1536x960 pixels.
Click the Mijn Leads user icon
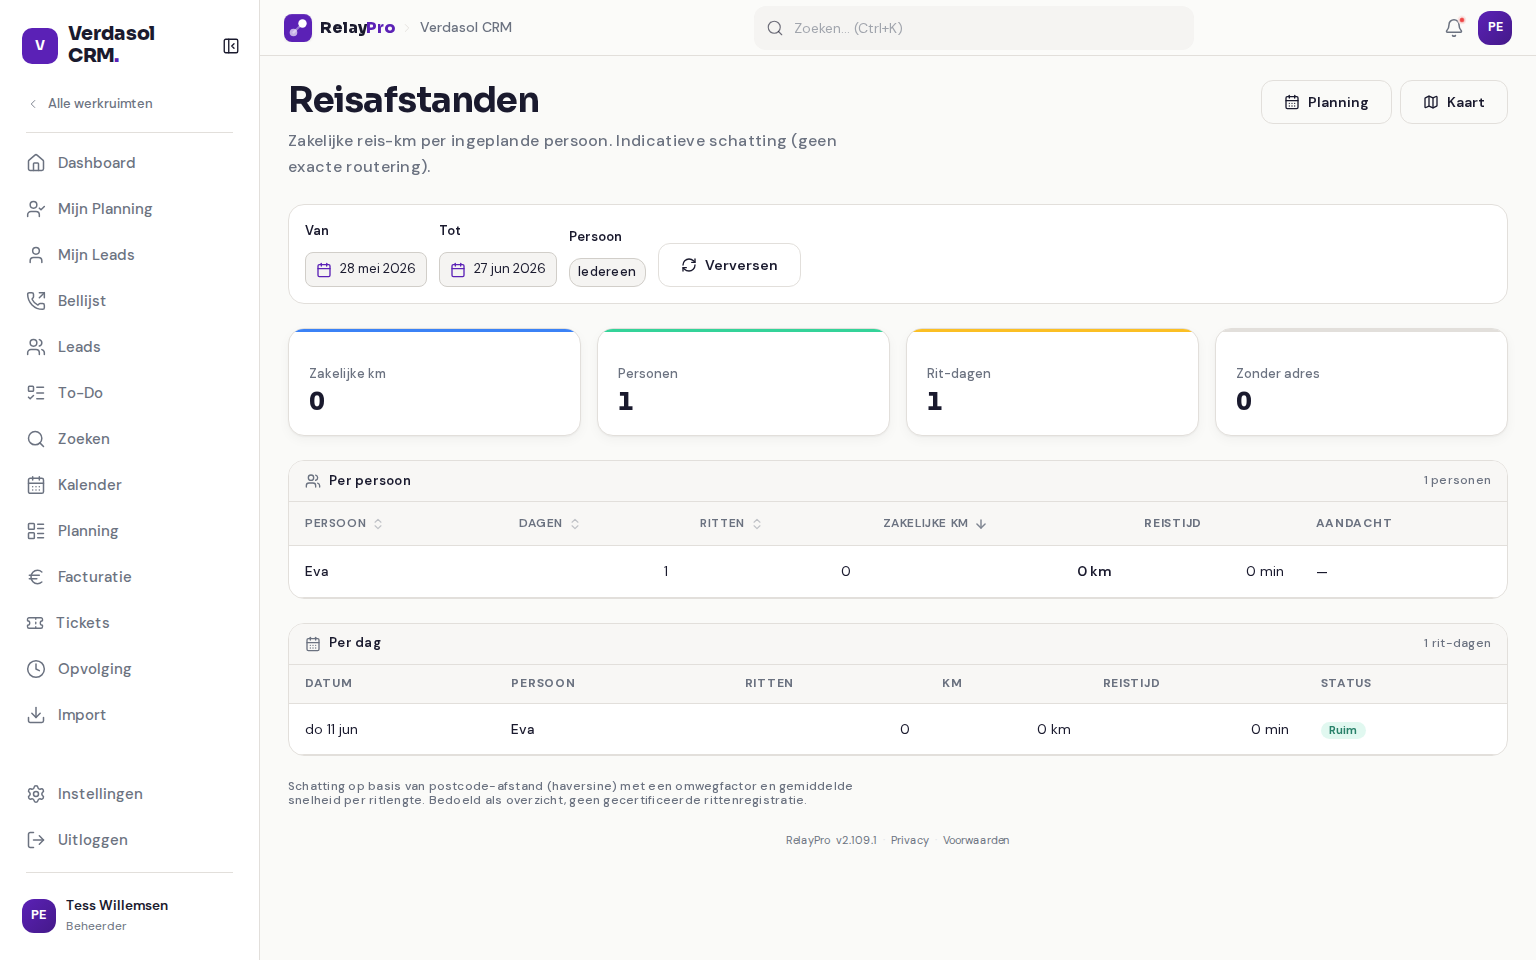click(x=36, y=255)
